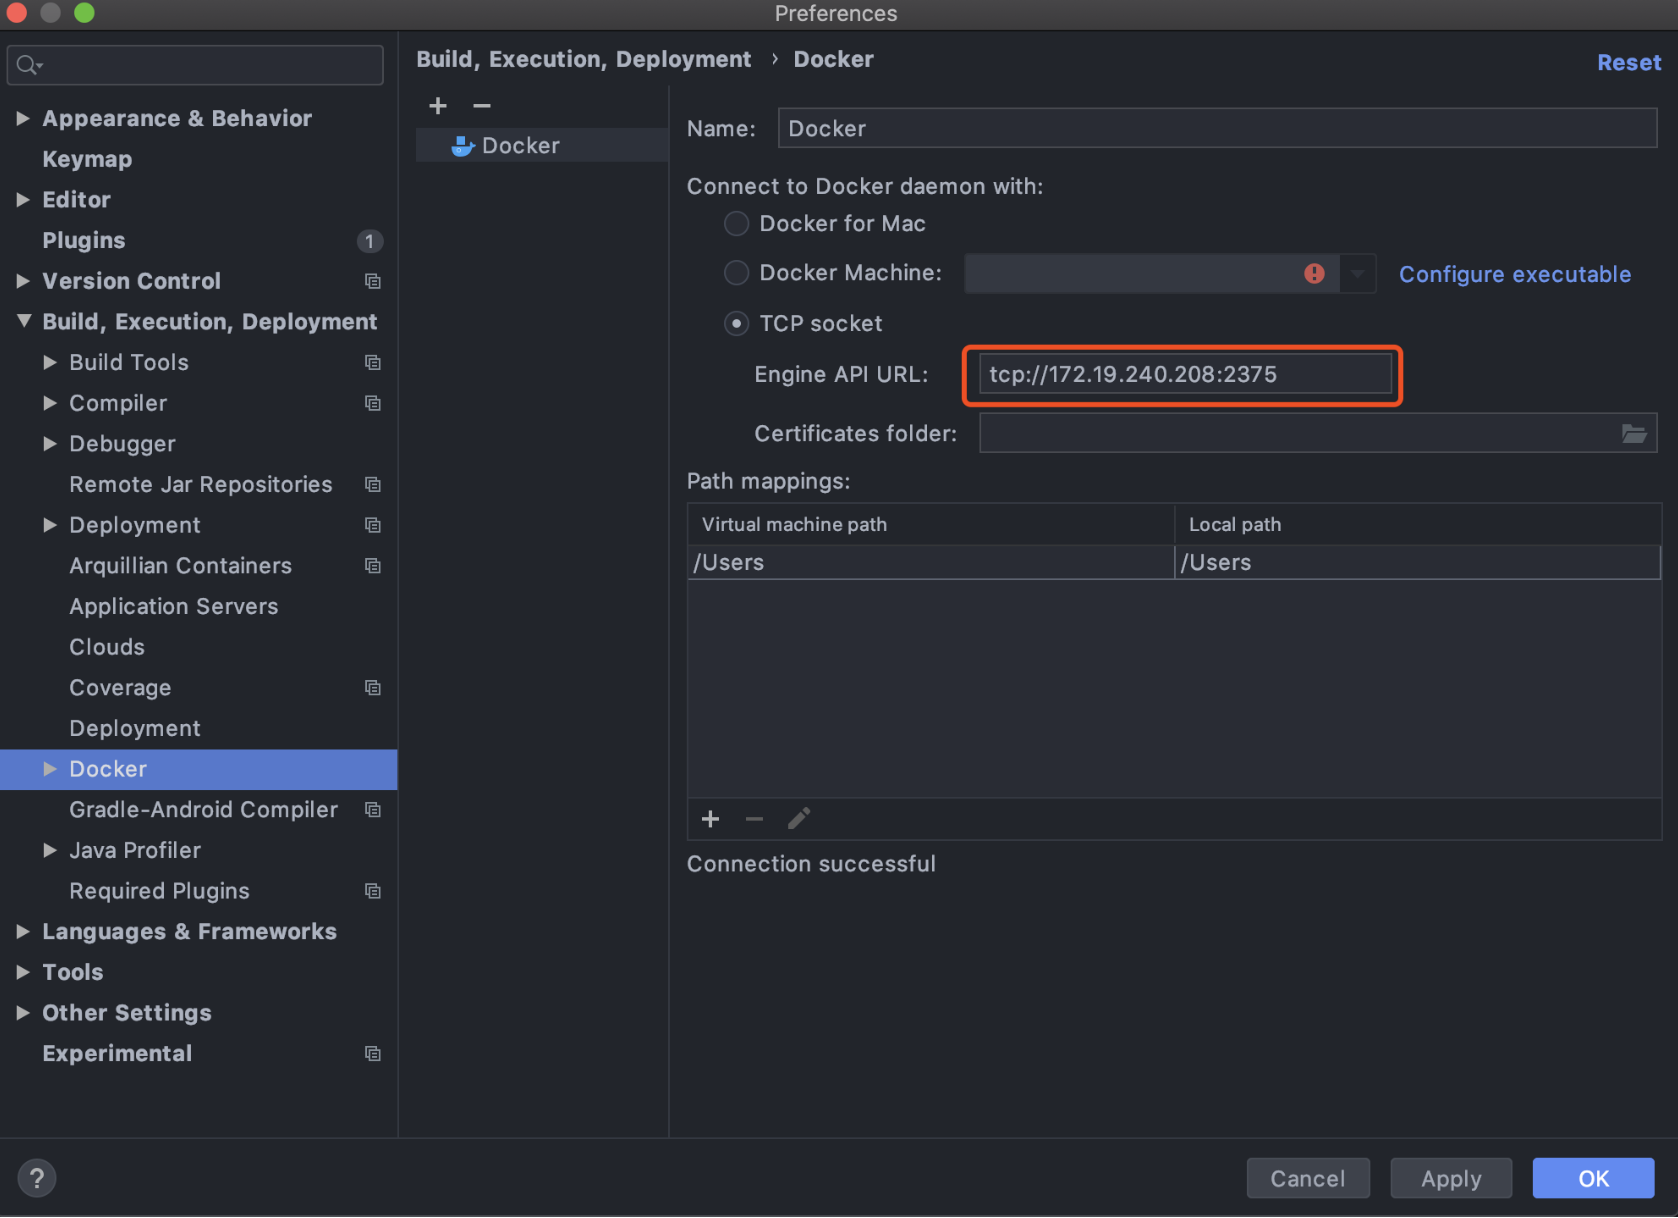Expand the Java Profiler node
The width and height of the screenshot is (1678, 1218).
point(50,850)
